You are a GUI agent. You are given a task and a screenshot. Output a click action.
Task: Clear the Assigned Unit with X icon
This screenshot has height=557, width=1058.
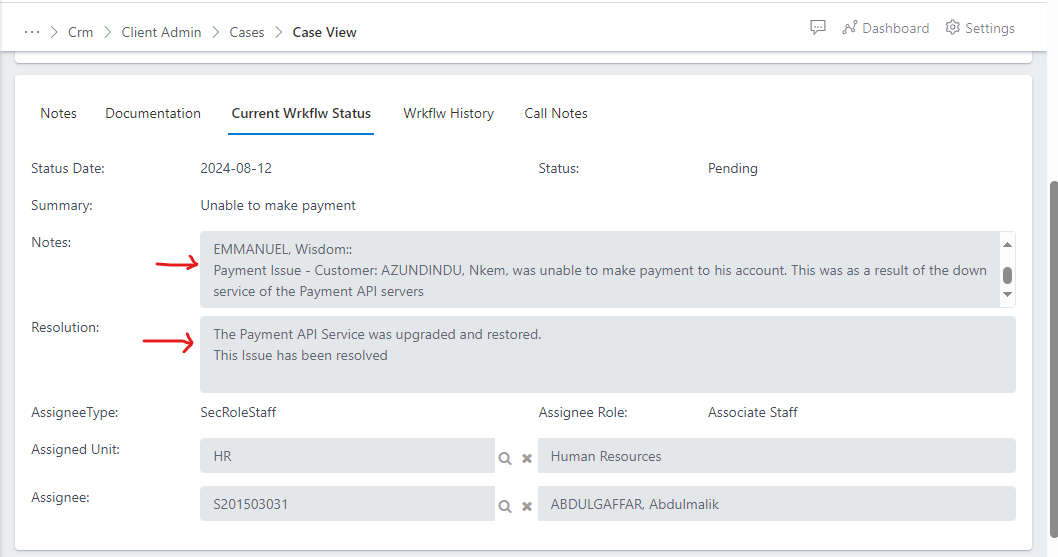click(x=527, y=458)
